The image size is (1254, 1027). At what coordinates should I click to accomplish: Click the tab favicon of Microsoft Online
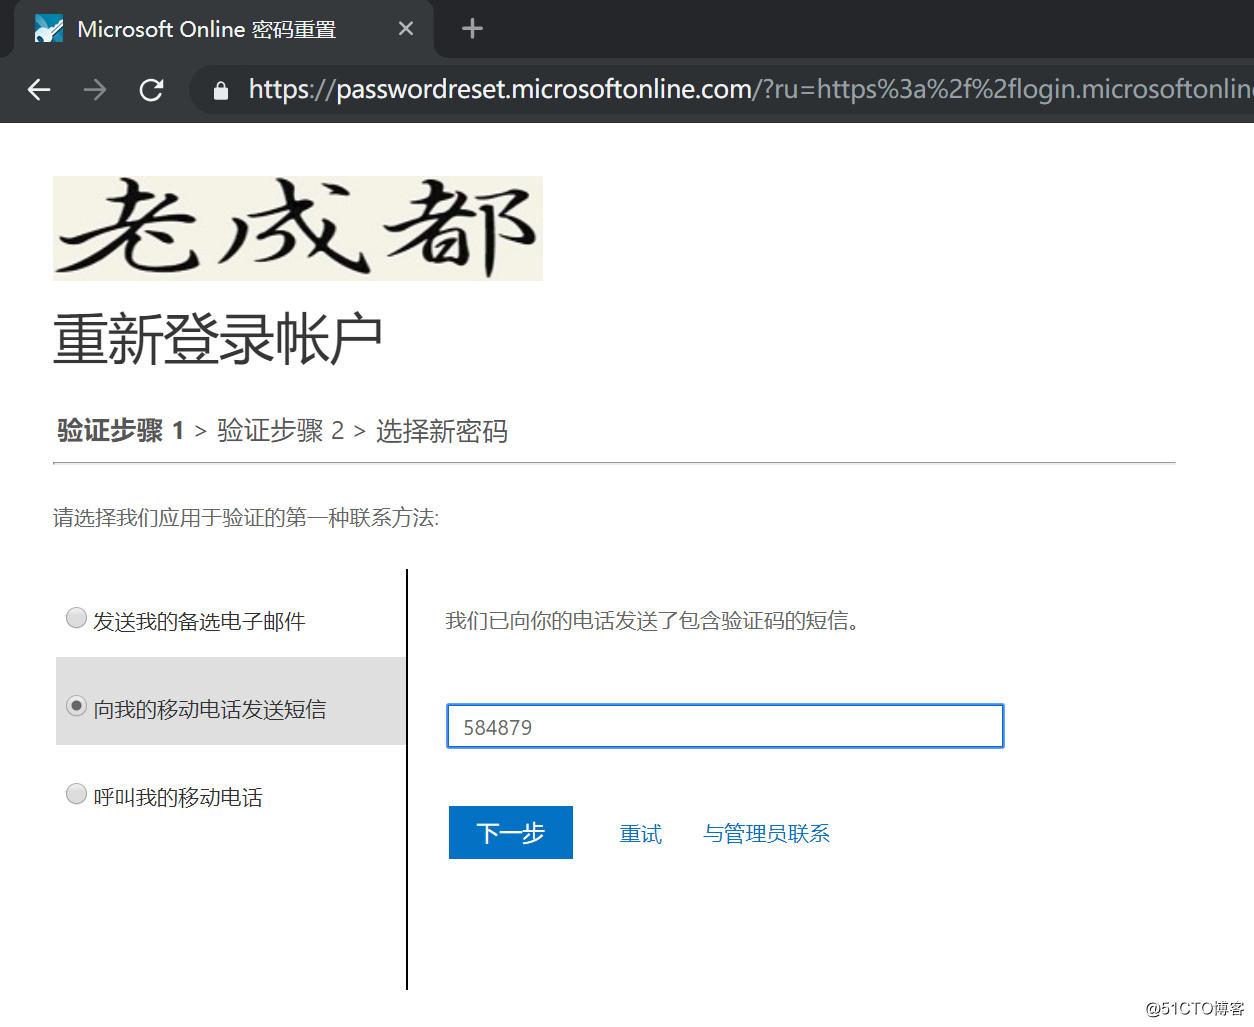pyautogui.click(x=48, y=29)
